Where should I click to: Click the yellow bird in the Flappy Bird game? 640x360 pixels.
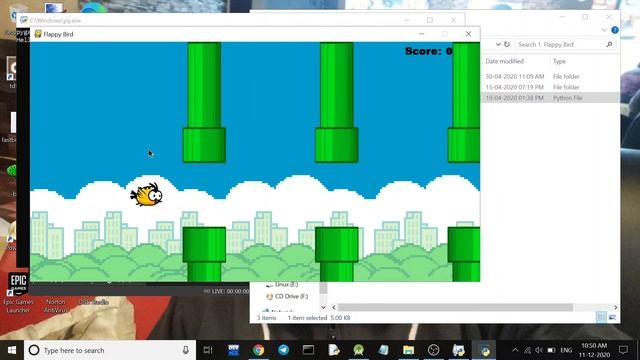coord(147,195)
